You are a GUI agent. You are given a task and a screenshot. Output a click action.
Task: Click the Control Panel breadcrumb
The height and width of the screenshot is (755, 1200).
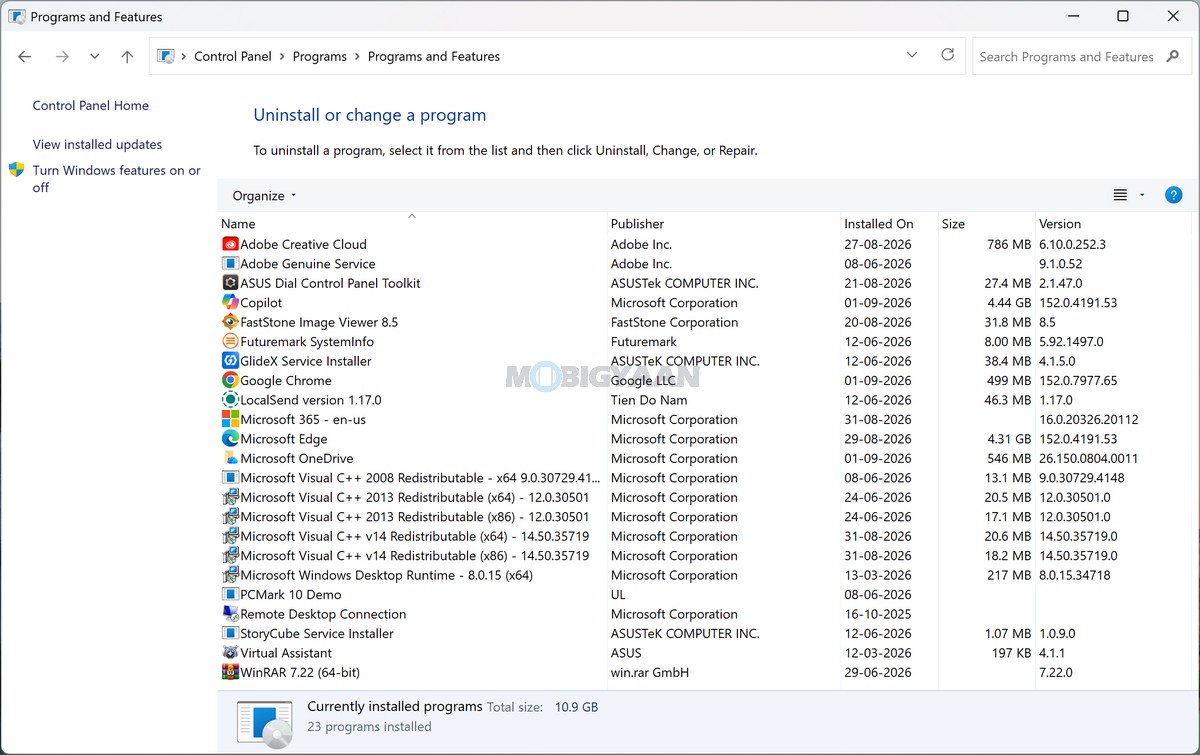pos(233,57)
